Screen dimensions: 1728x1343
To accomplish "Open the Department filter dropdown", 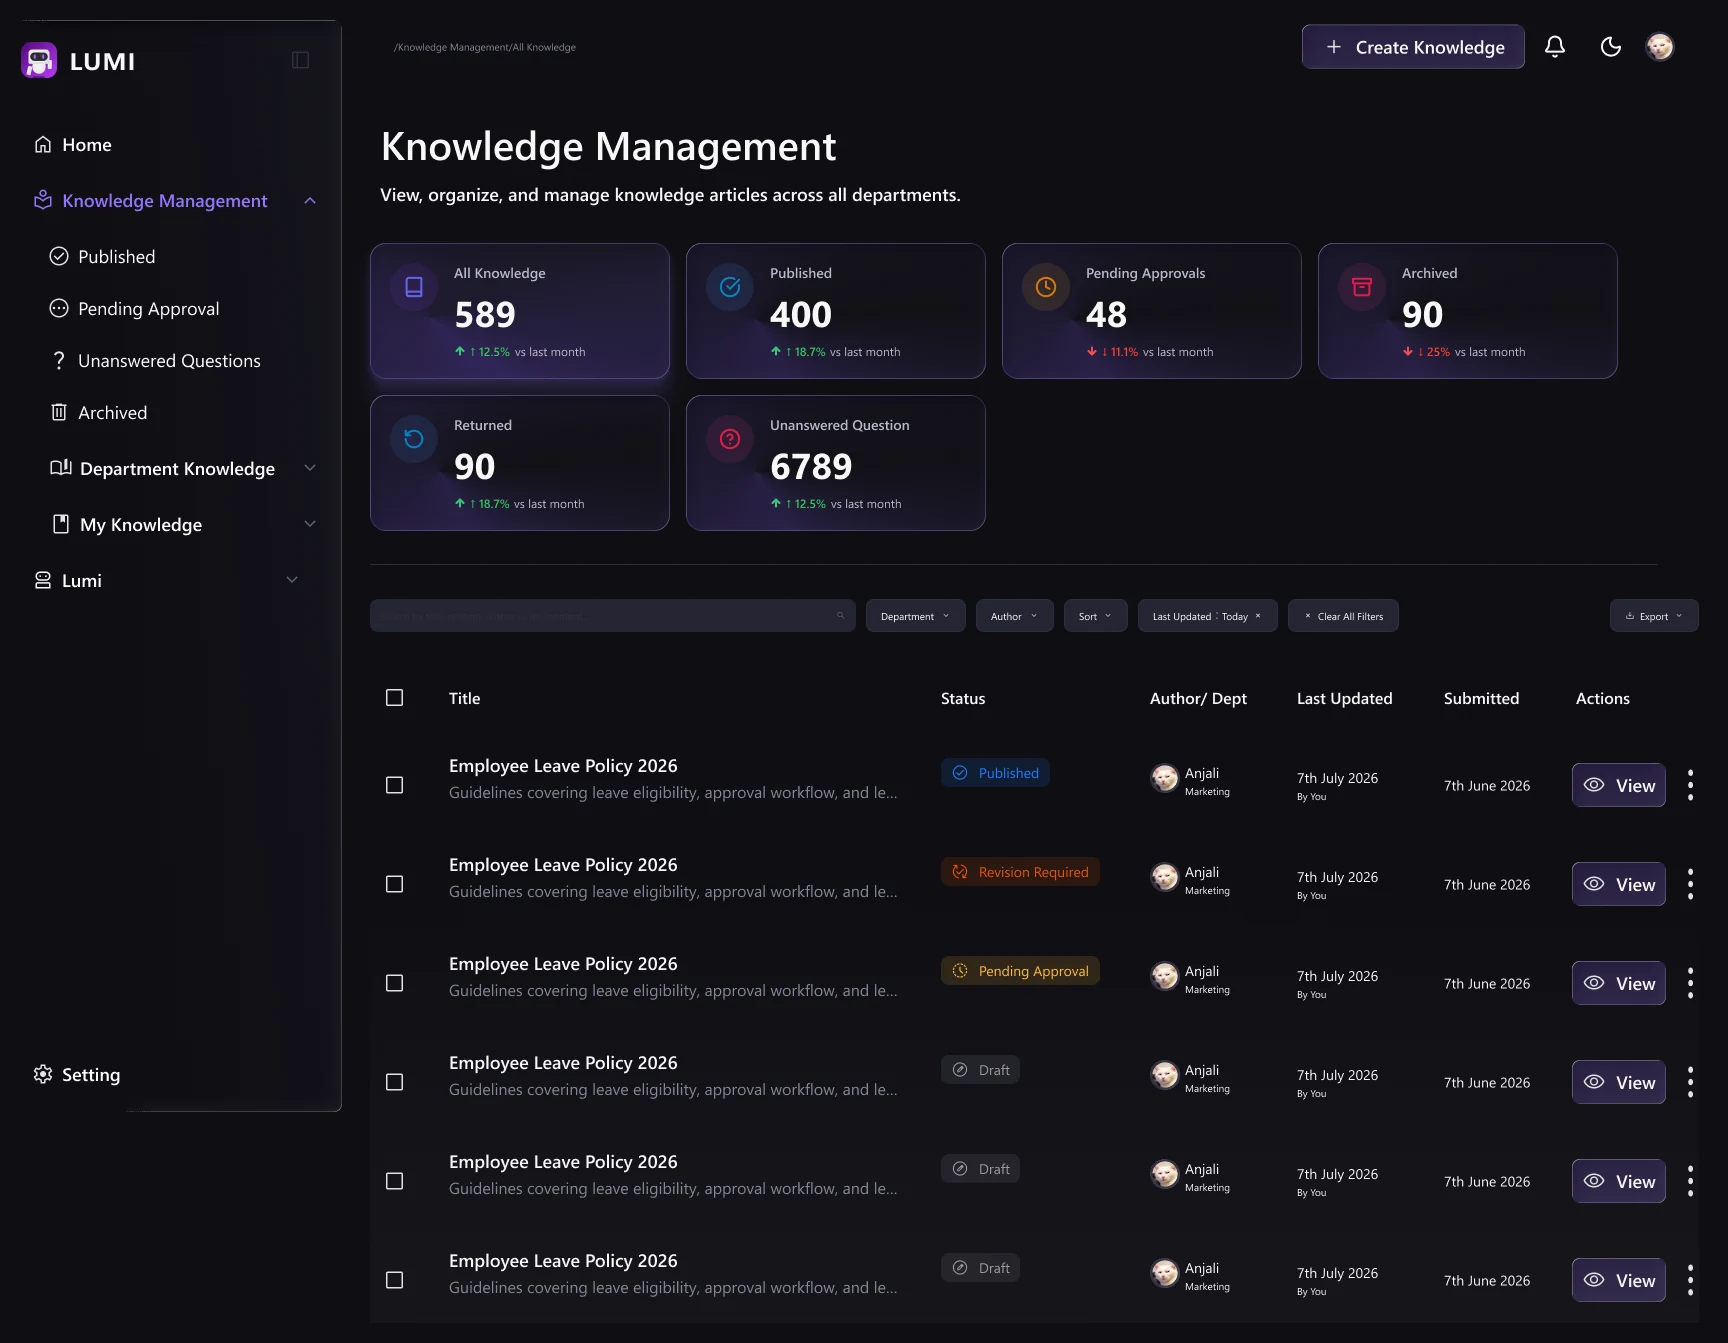I will pyautogui.click(x=915, y=616).
